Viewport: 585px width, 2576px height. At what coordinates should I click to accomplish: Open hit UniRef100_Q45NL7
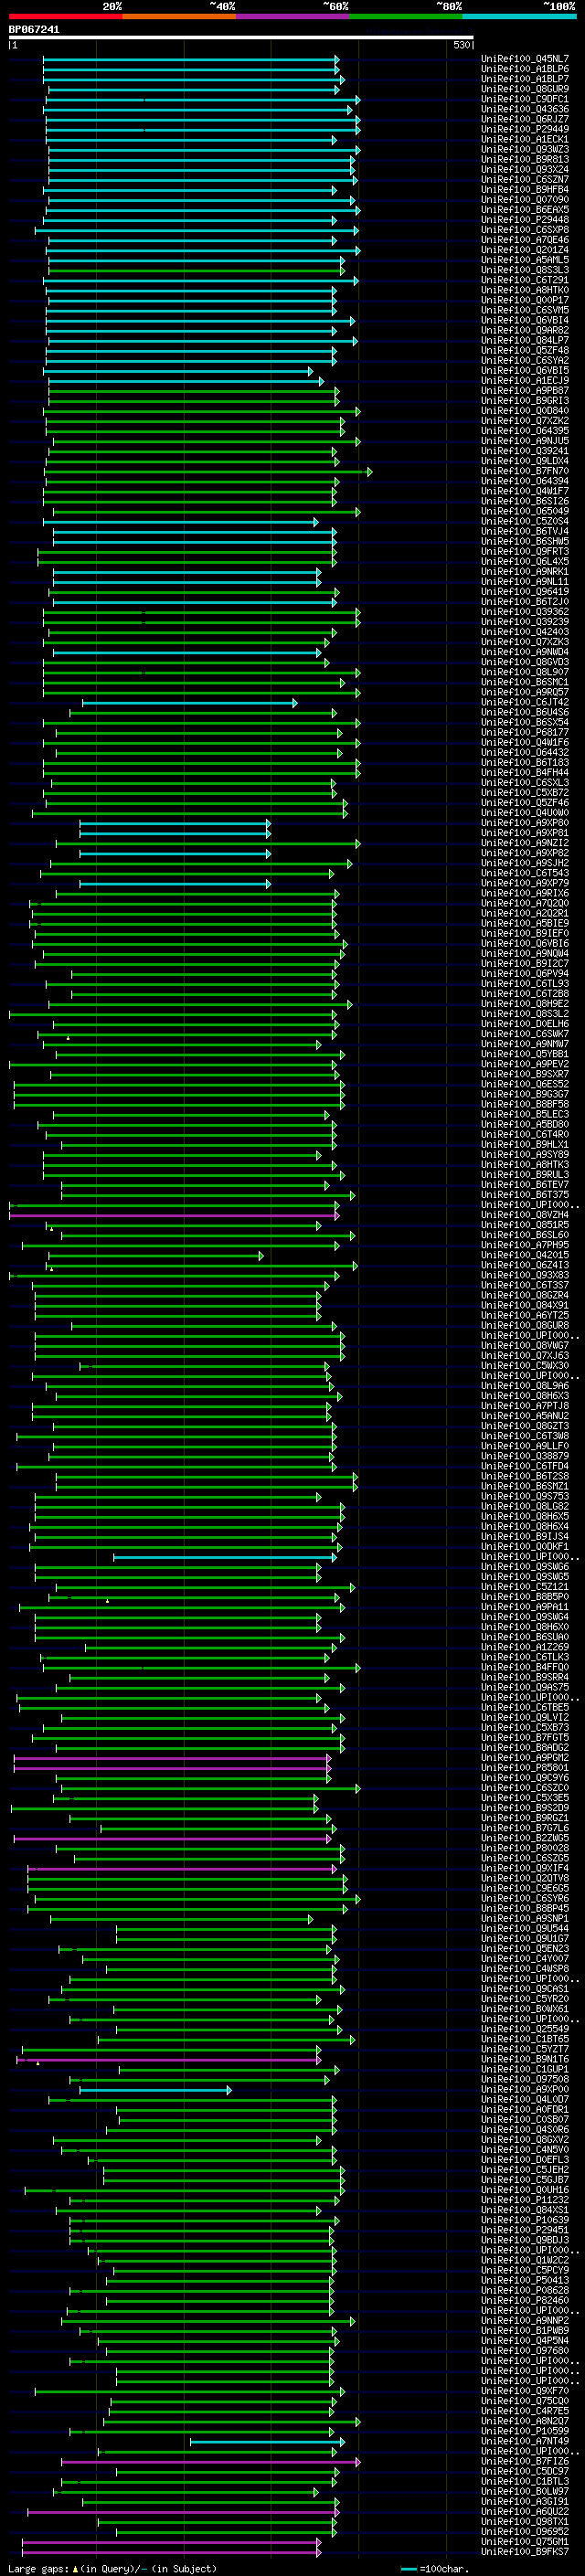click(525, 59)
